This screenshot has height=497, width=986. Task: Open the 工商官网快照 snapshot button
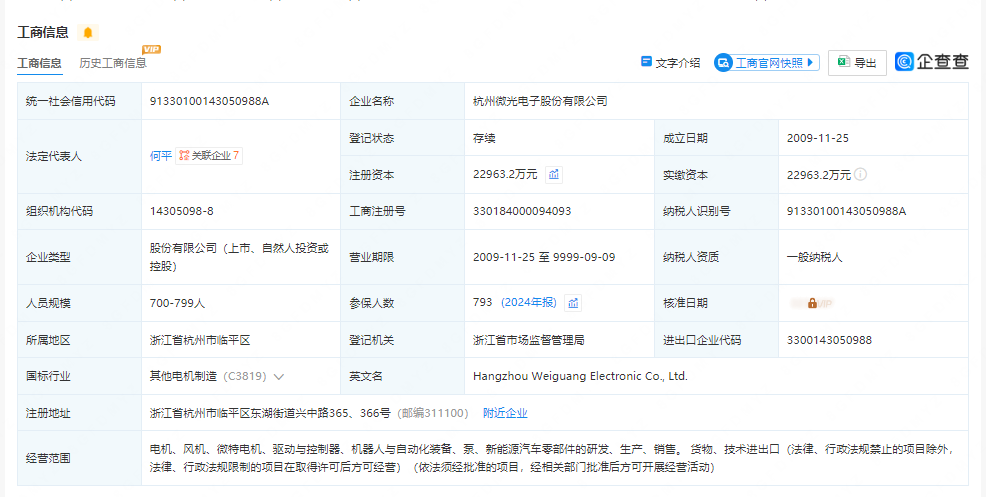[x=760, y=62]
